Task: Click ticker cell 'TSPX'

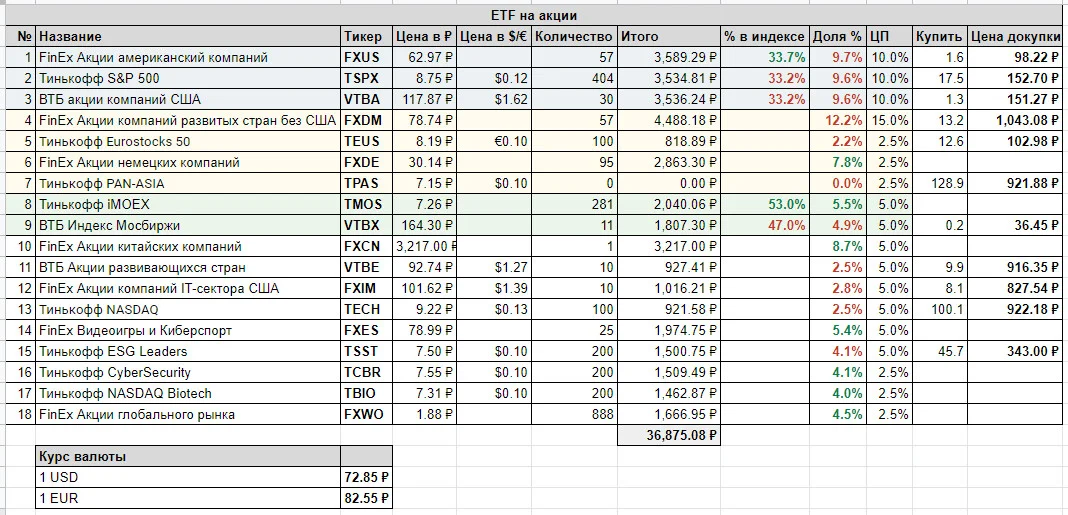Action: pyautogui.click(x=367, y=78)
